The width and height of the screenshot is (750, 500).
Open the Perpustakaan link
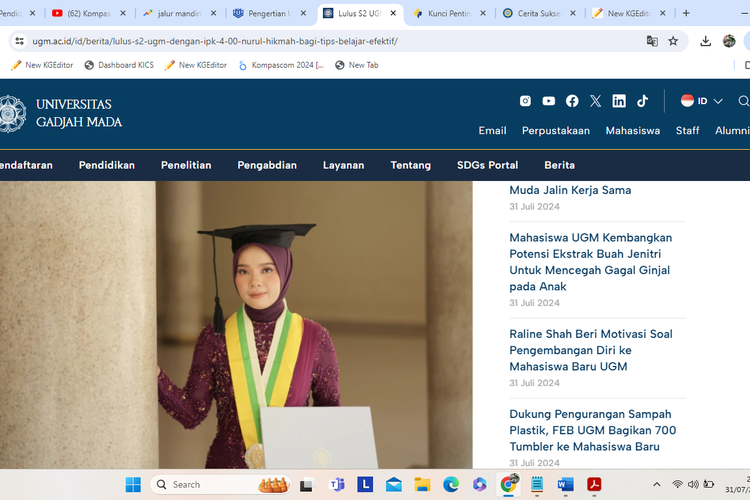coord(555,131)
